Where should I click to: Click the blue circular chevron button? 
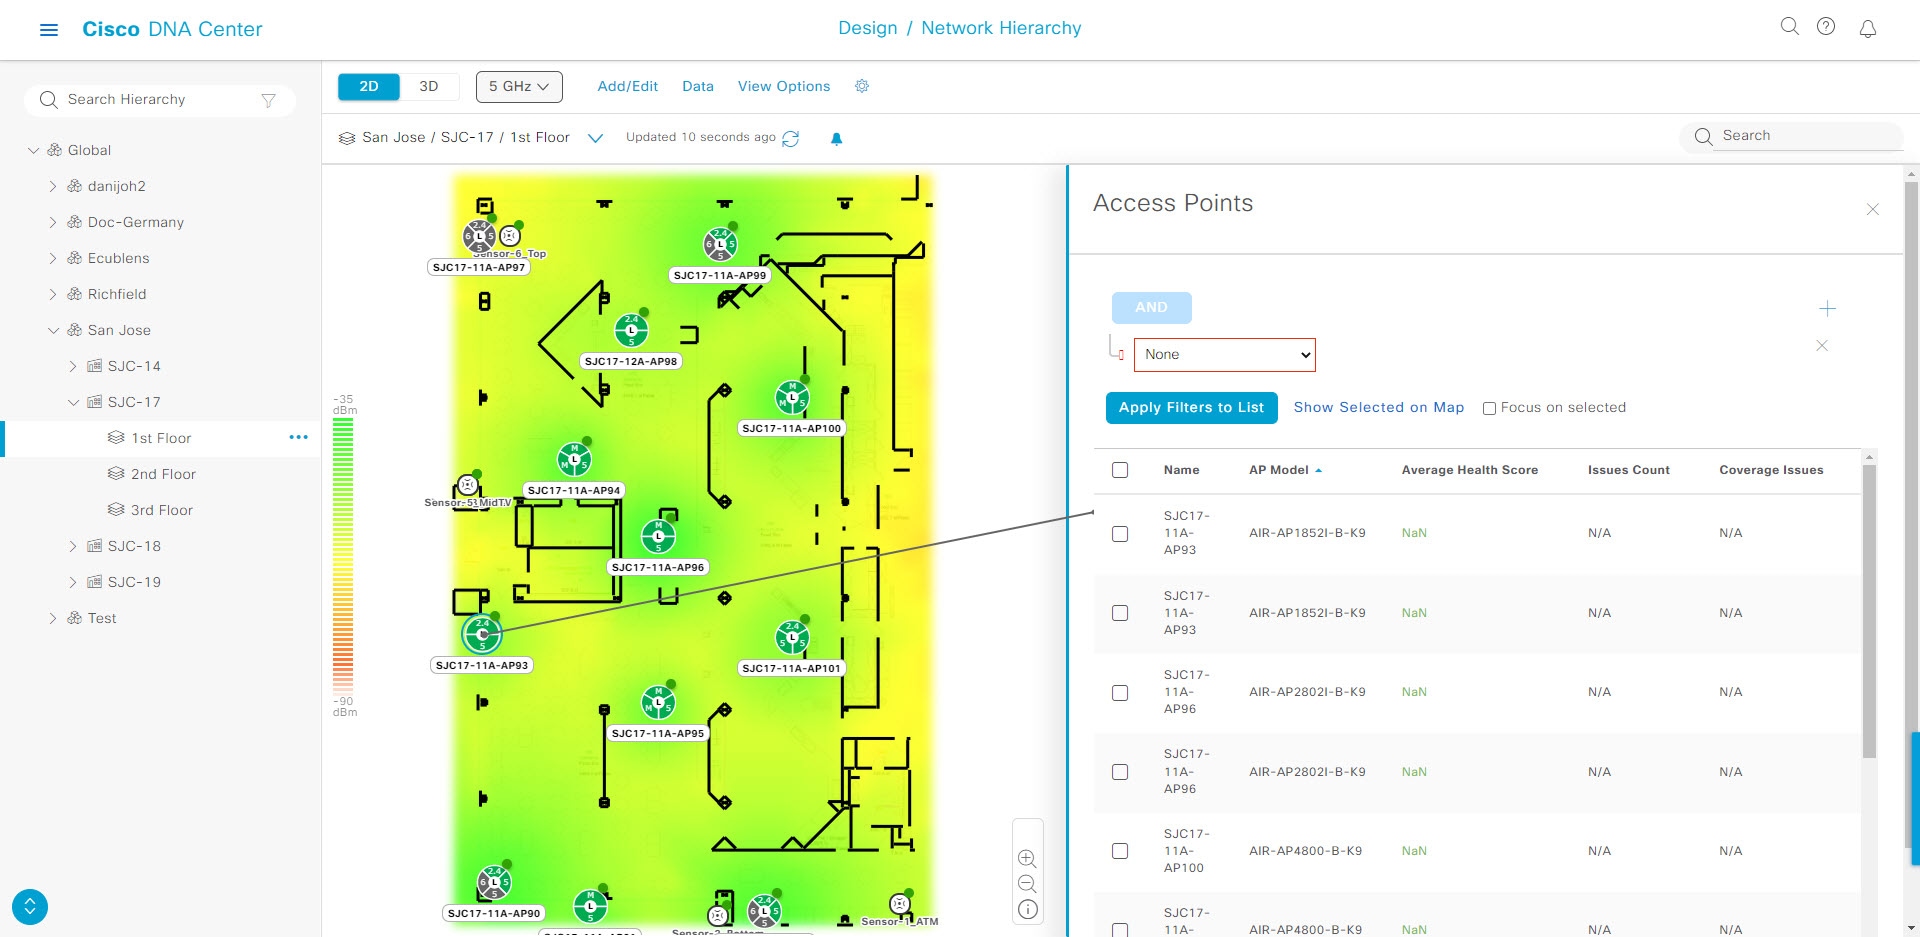(x=30, y=907)
